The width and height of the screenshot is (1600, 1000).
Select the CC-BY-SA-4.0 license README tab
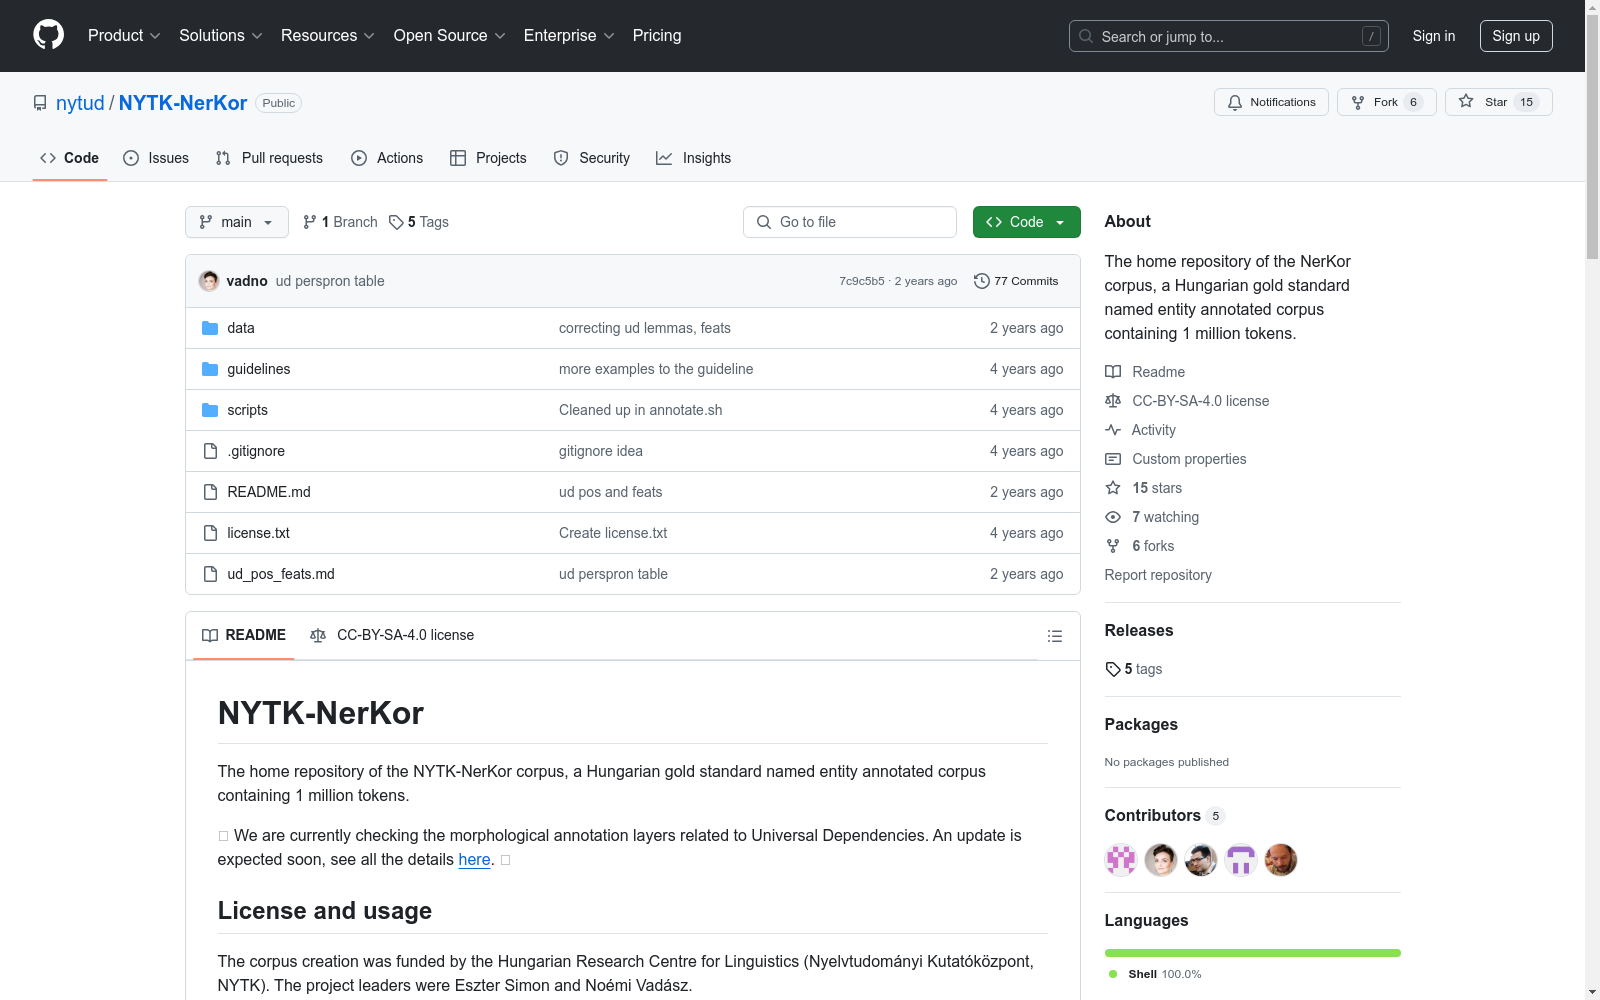(x=392, y=635)
